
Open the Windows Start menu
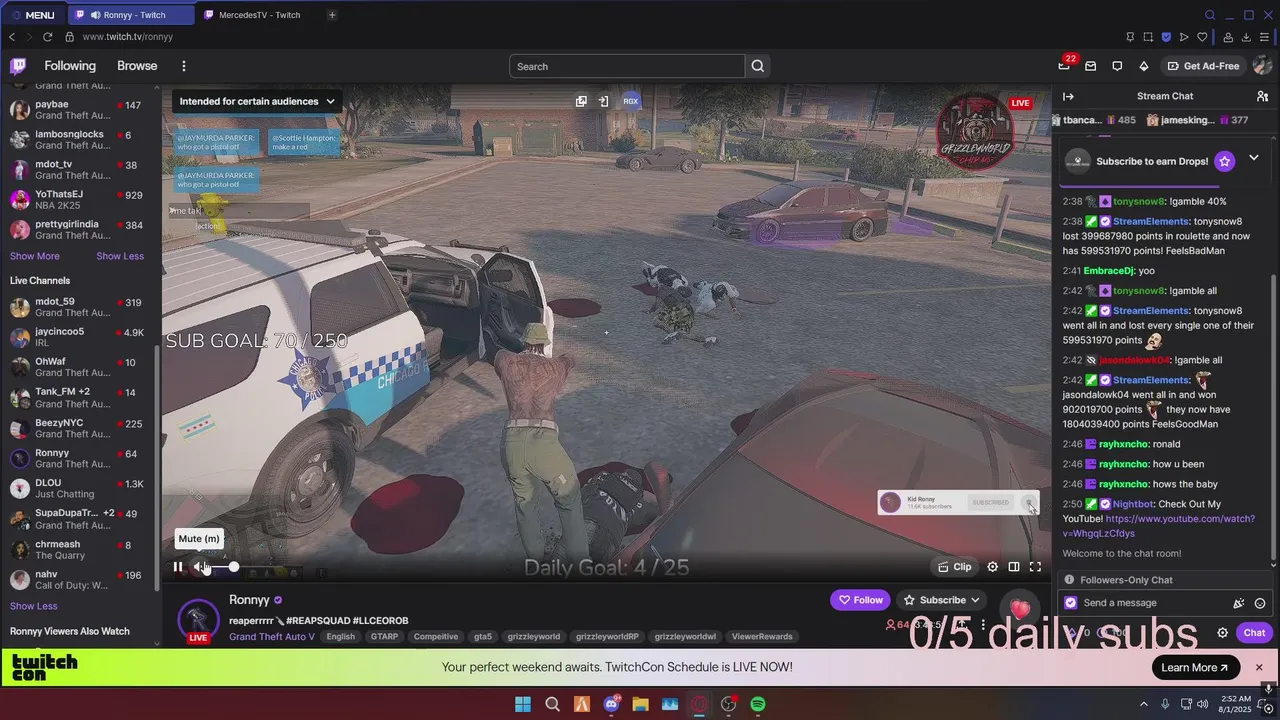coord(523,704)
